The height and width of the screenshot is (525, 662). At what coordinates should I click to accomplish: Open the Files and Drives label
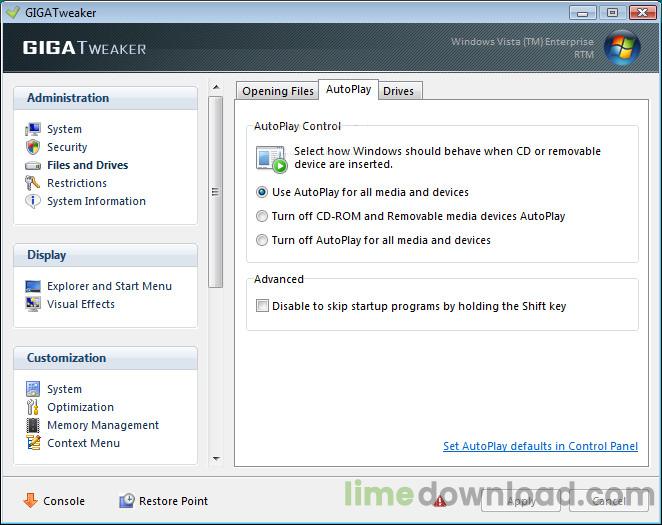tap(87, 165)
